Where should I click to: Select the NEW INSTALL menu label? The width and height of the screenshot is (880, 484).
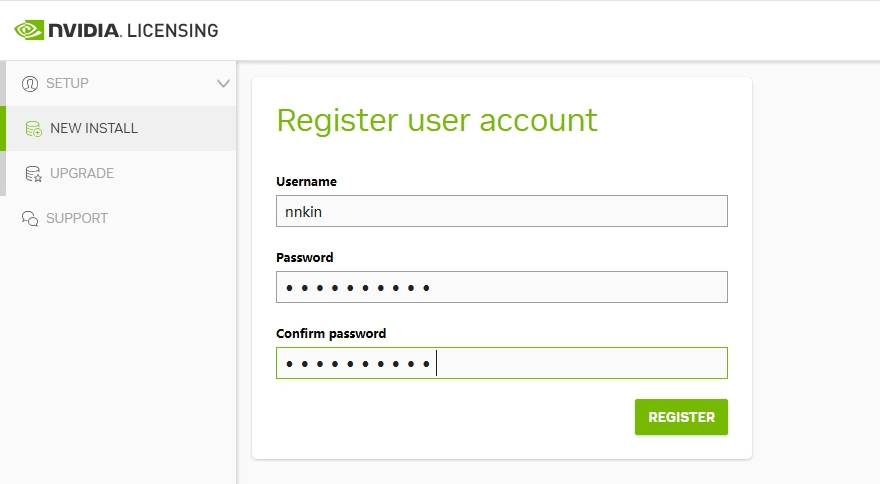pyautogui.click(x=94, y=128)
